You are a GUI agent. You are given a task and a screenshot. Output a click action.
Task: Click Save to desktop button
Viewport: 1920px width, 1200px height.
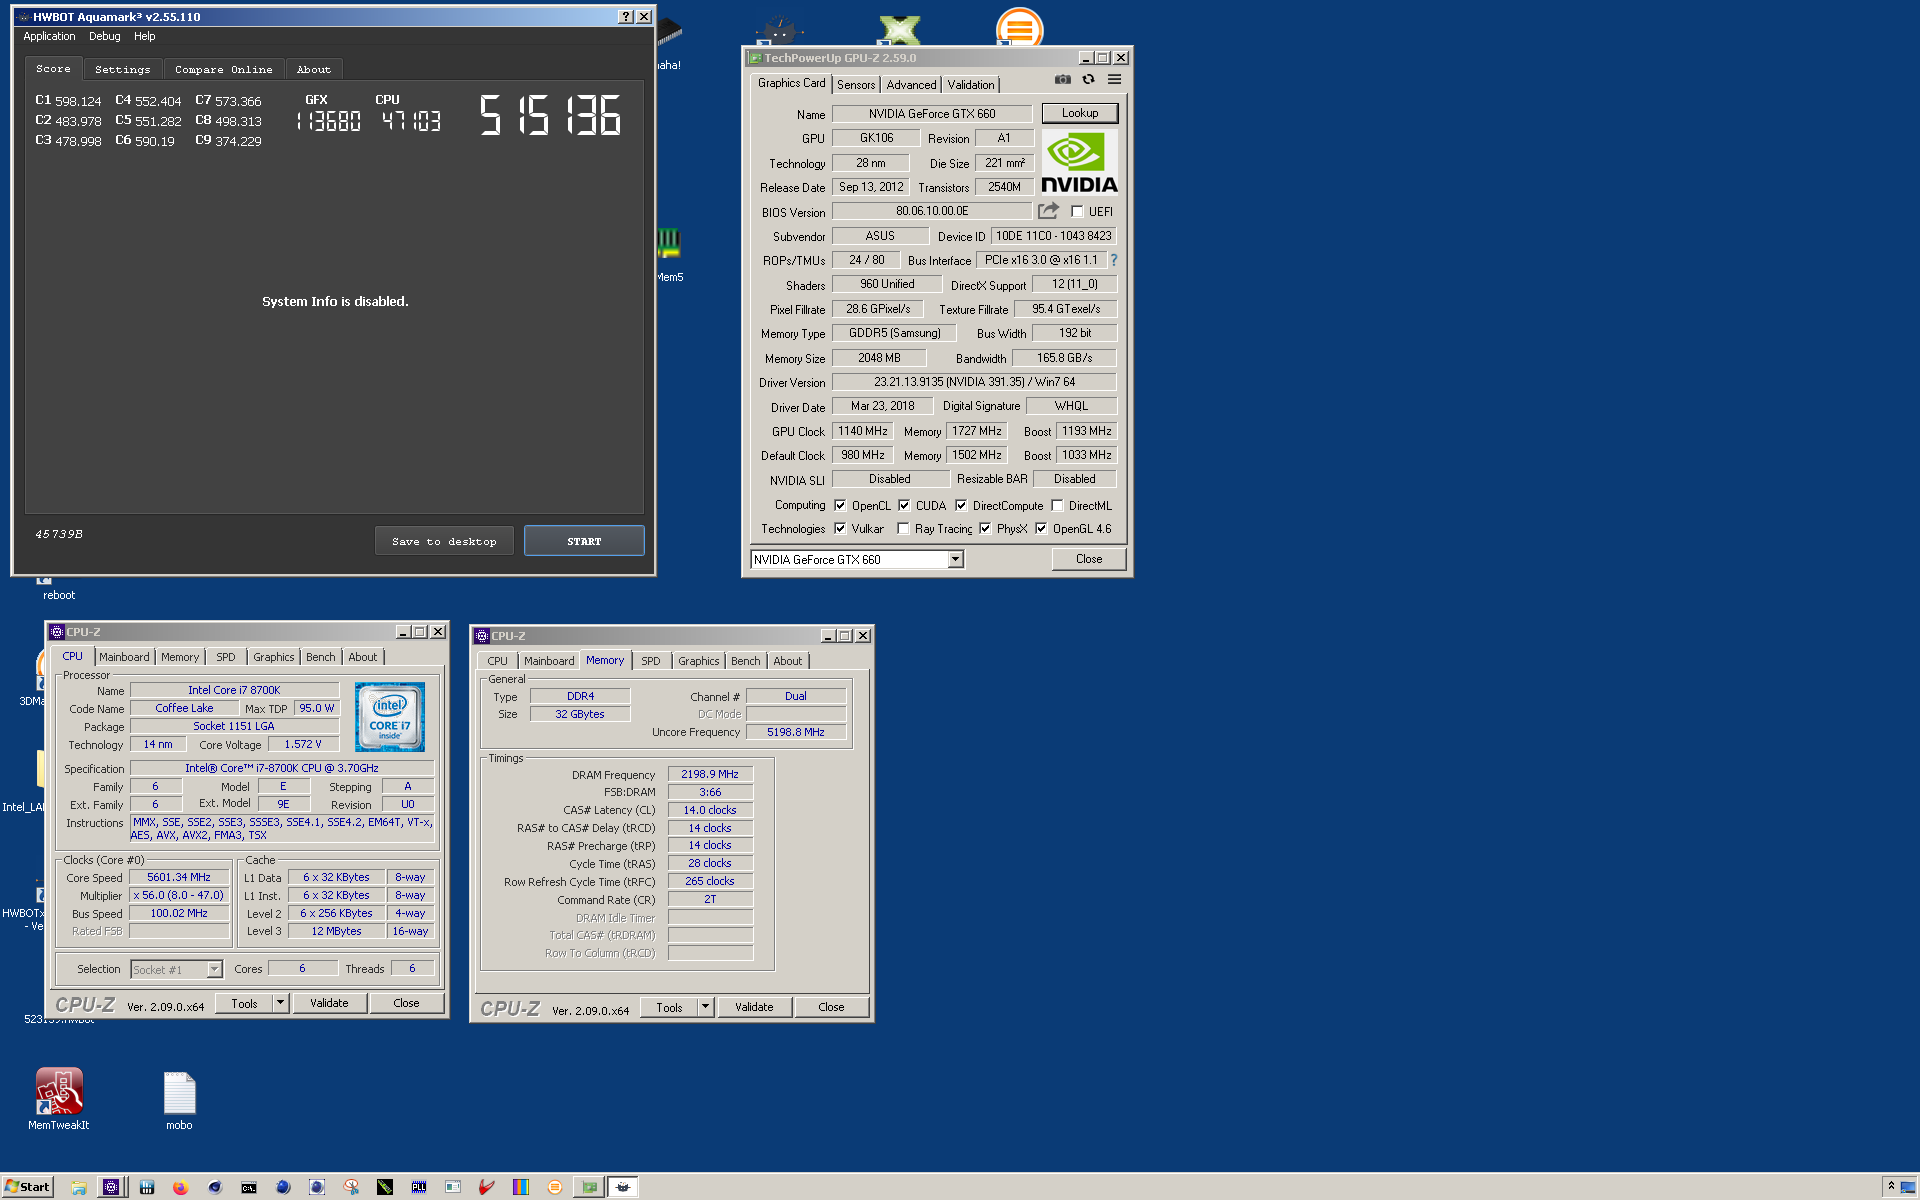click(x=444, y=541)
